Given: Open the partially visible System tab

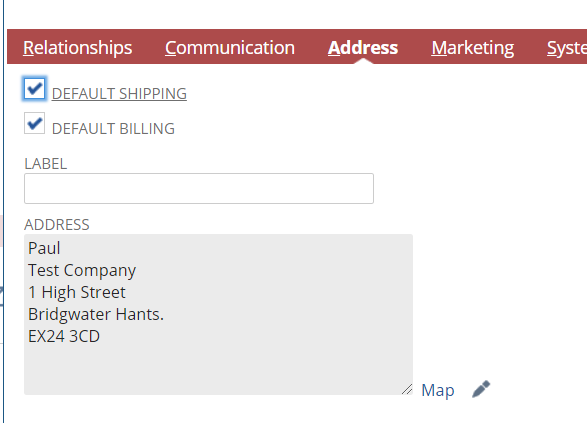Looking at the screenshot, I should 566,48.
